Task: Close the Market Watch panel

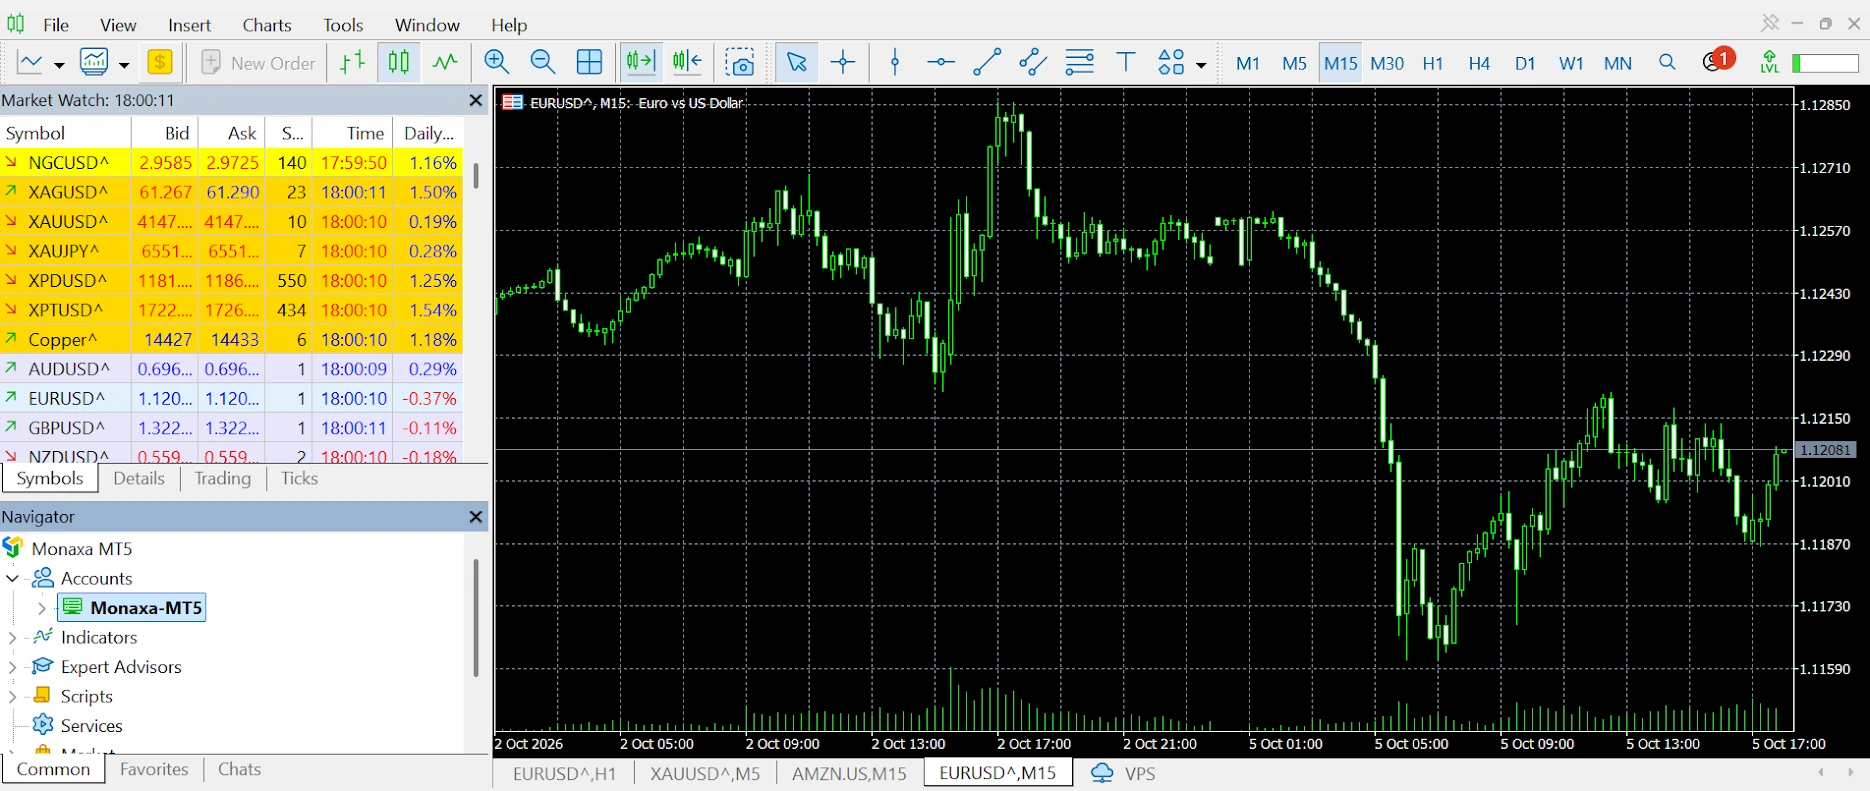Action: (x=476, y=100)
